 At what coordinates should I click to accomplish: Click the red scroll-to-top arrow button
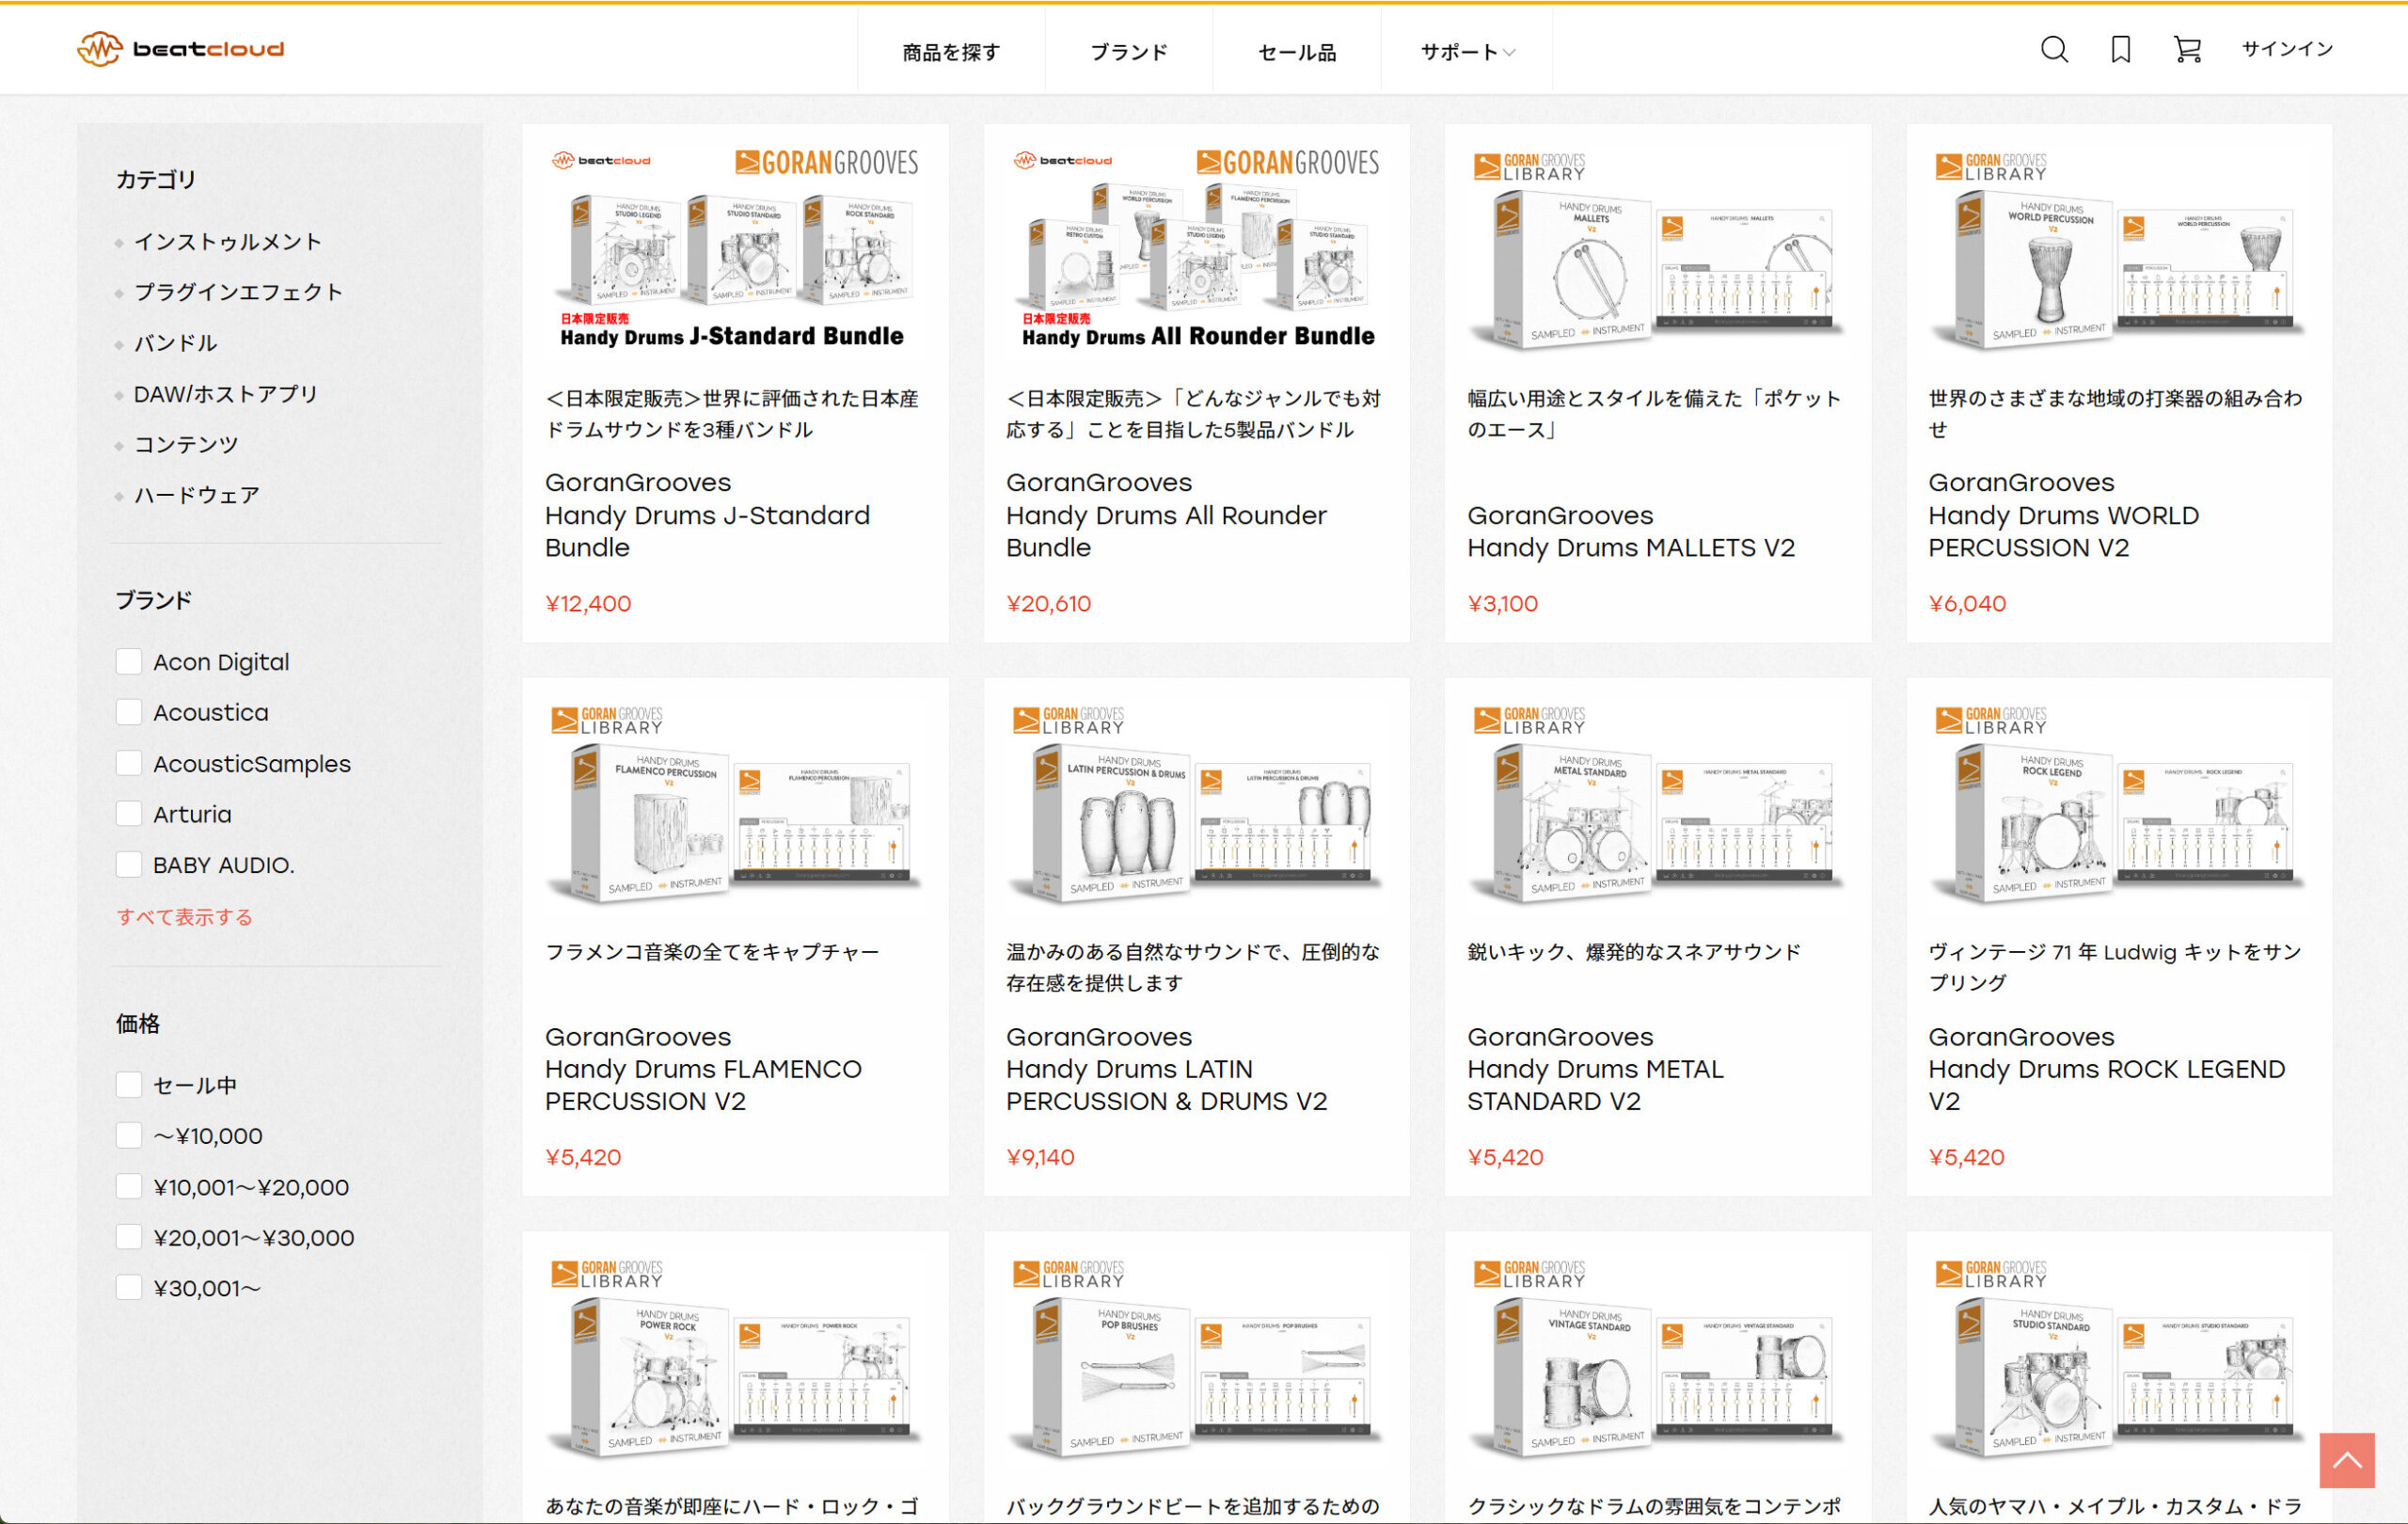(2346, 1460)
